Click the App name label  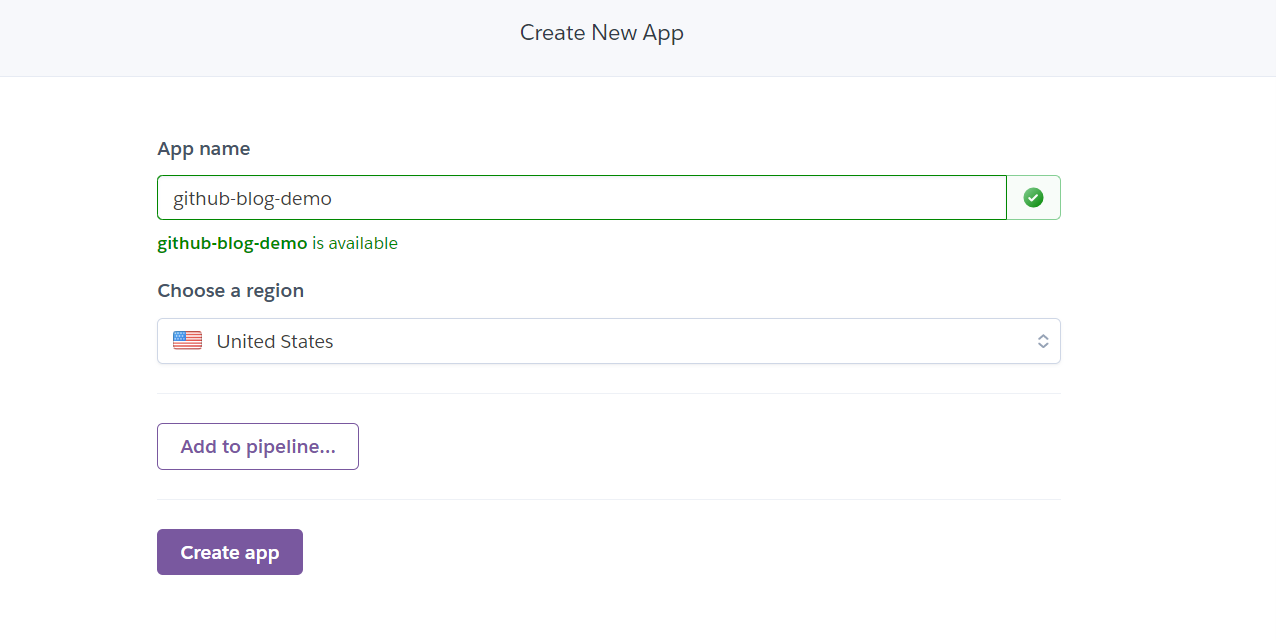point(204,149)
